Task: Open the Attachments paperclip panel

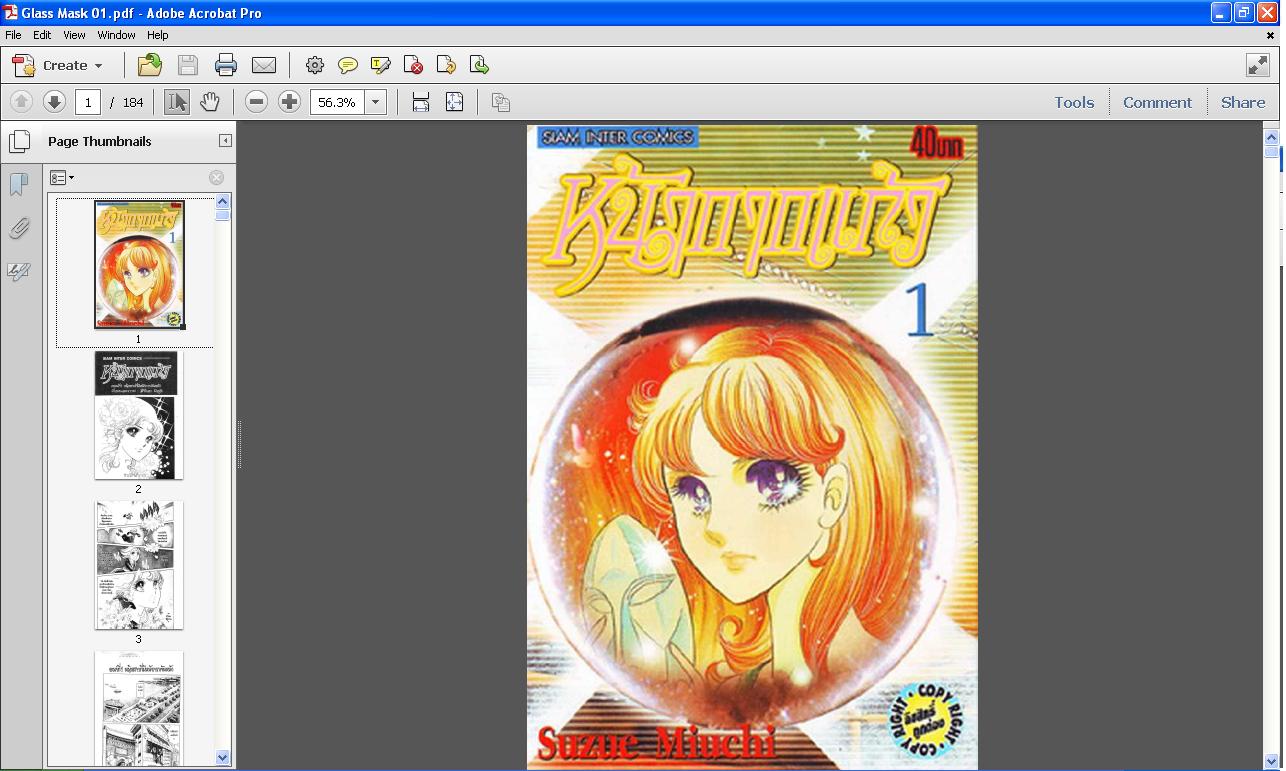Action: pos(18,228)
